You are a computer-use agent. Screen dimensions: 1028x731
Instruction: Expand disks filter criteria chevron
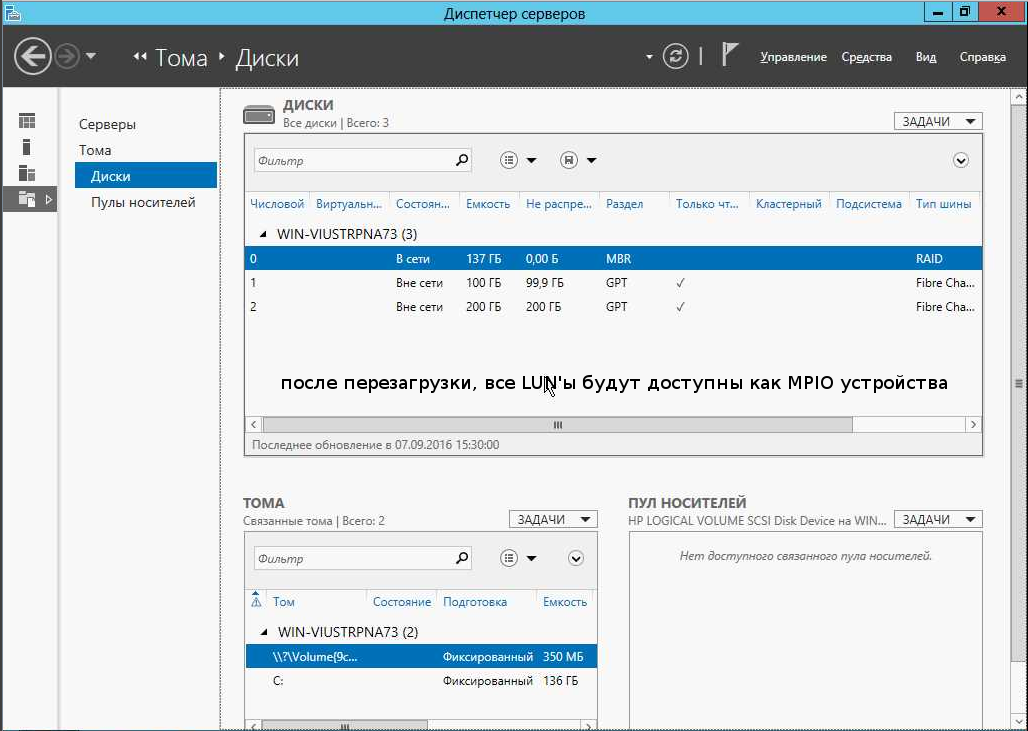[960, 160]
